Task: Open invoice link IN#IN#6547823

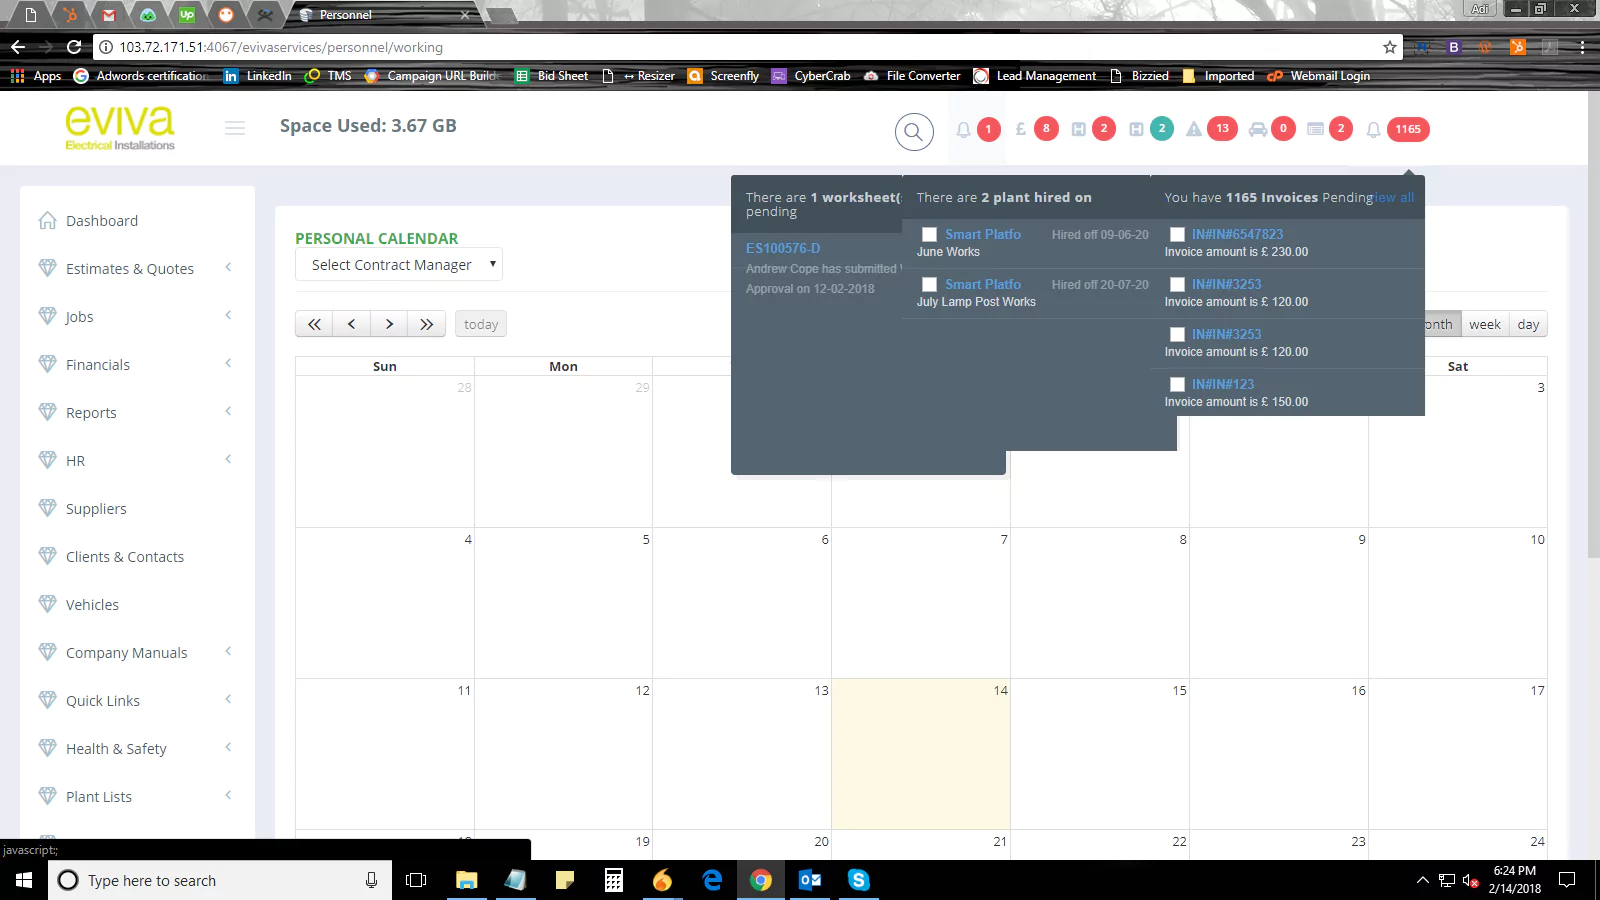Action: 1237,234
